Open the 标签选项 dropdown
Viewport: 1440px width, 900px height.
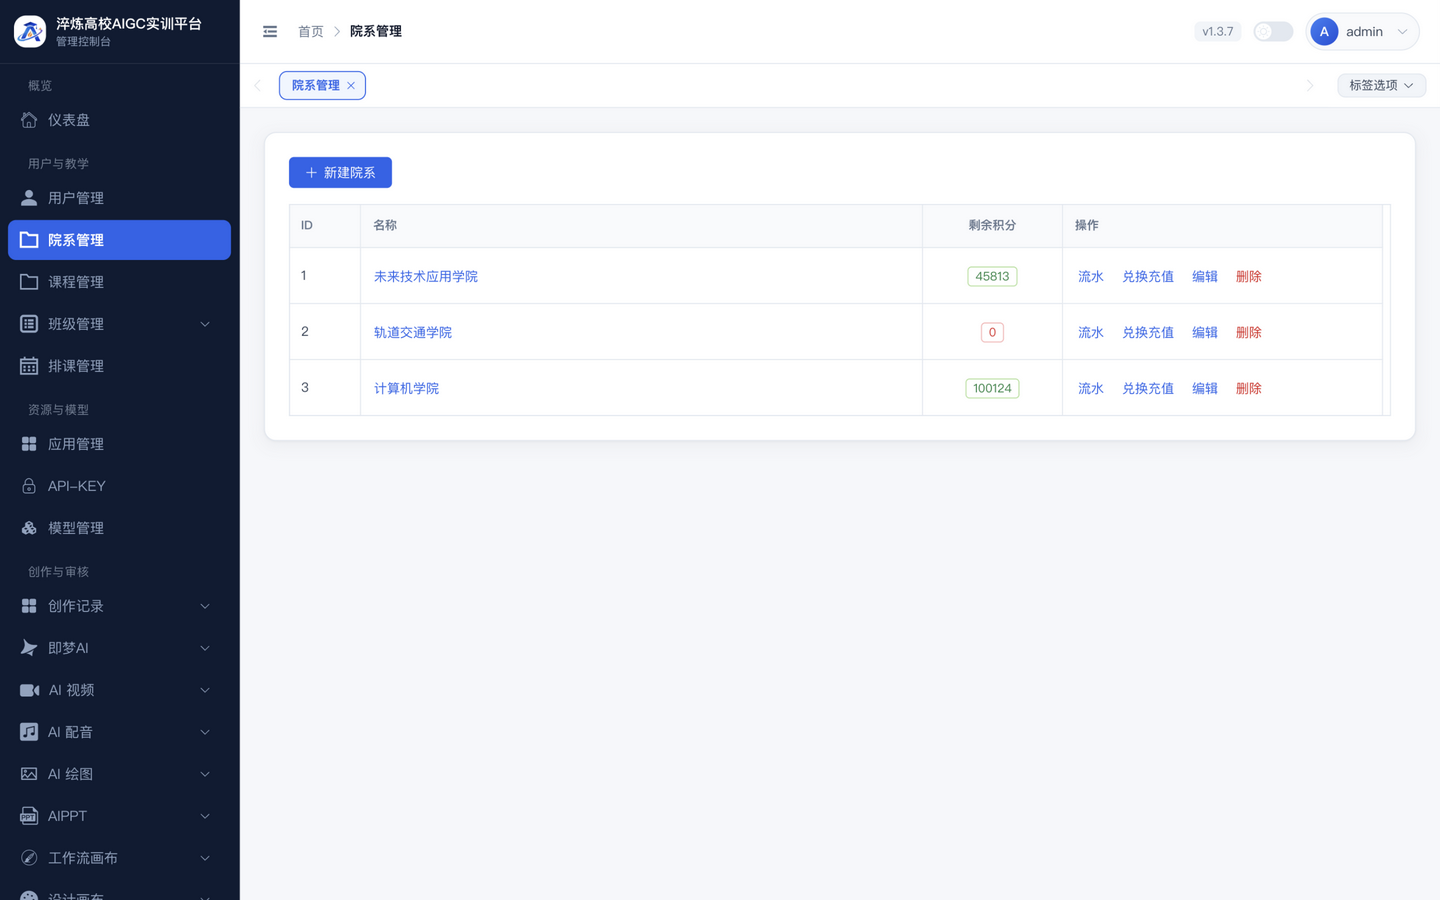pyautogui.click(x=1381, y=85)
